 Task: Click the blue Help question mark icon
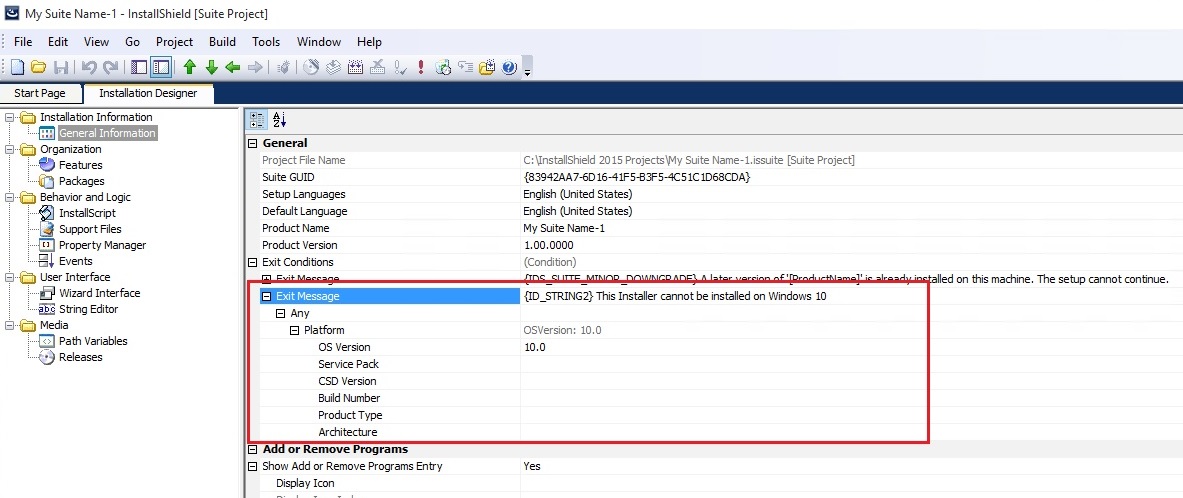coord(509,67)
